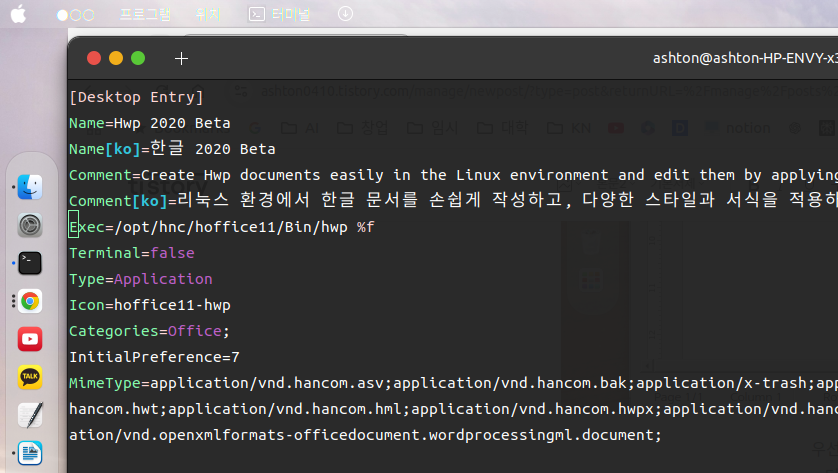Viewport: 838px width, 473px height.
Task: Click the ashton@ashton-HP-ENVY terminal title
Action: [745, 58]
